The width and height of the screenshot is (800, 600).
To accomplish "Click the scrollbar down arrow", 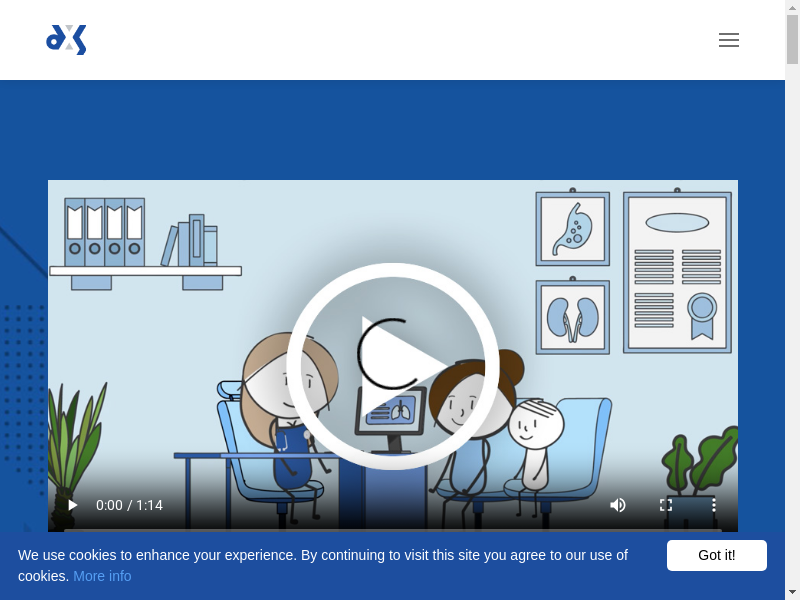I will pyautogui.click(x=792, y=592).
